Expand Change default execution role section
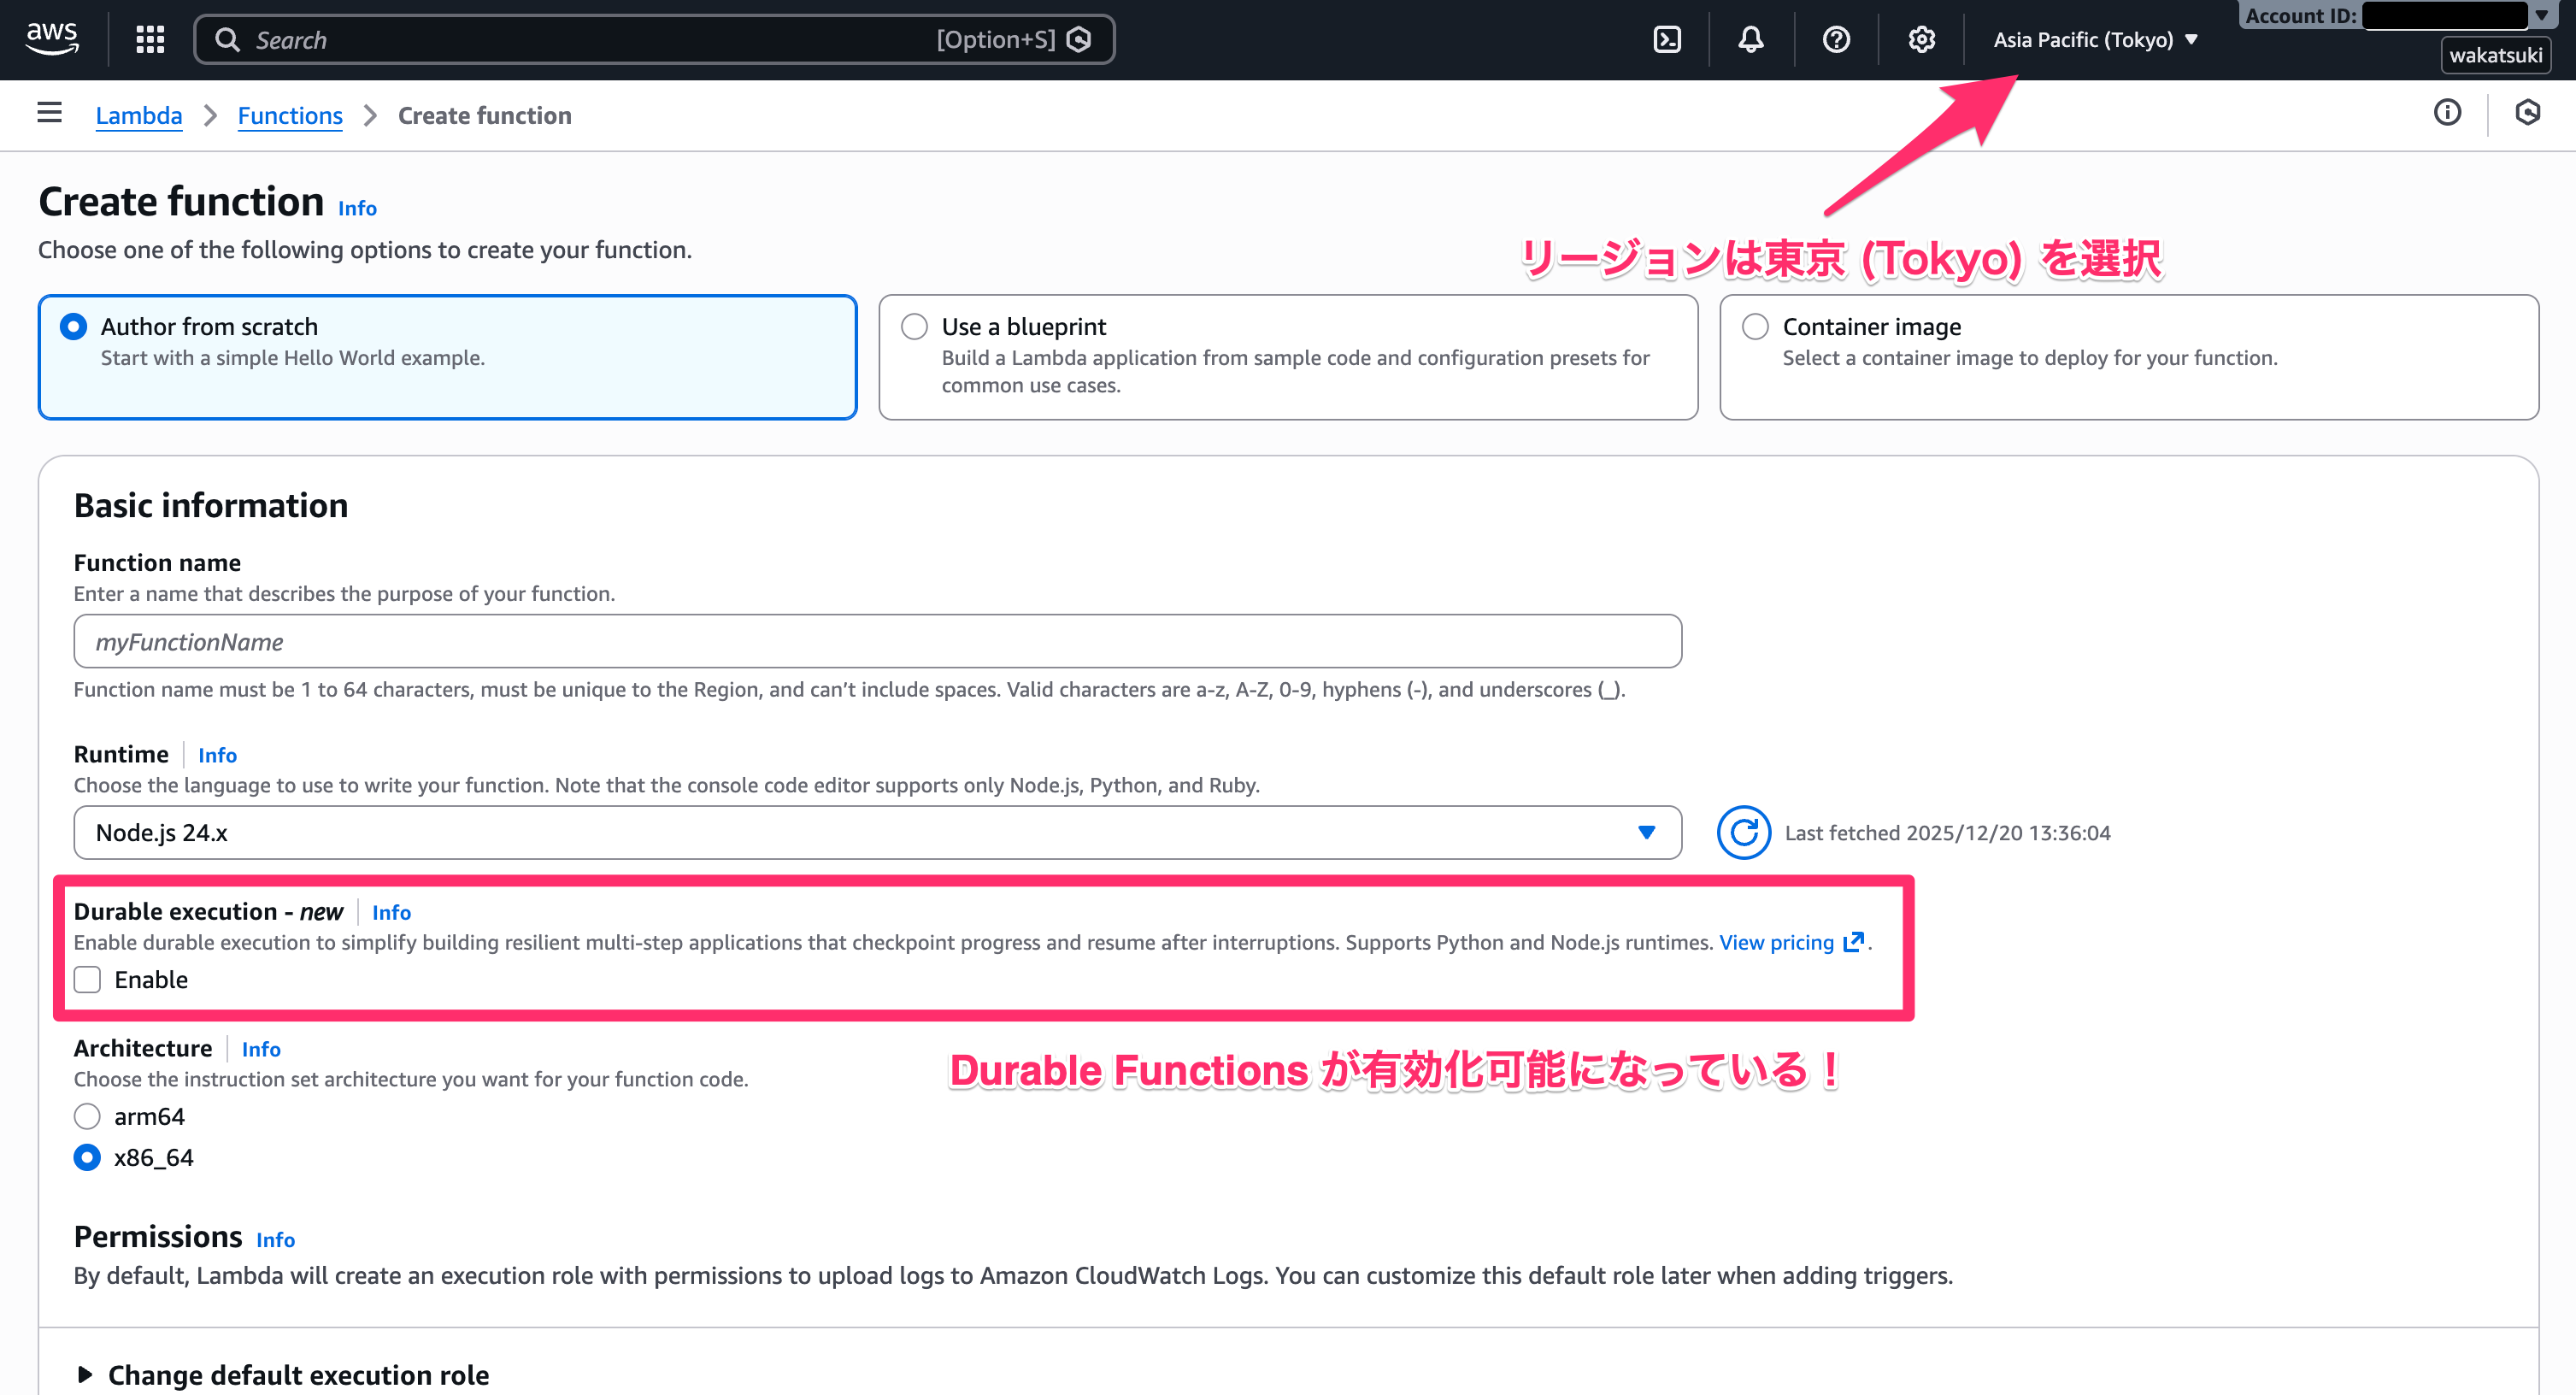 [x=297, y=1375]
